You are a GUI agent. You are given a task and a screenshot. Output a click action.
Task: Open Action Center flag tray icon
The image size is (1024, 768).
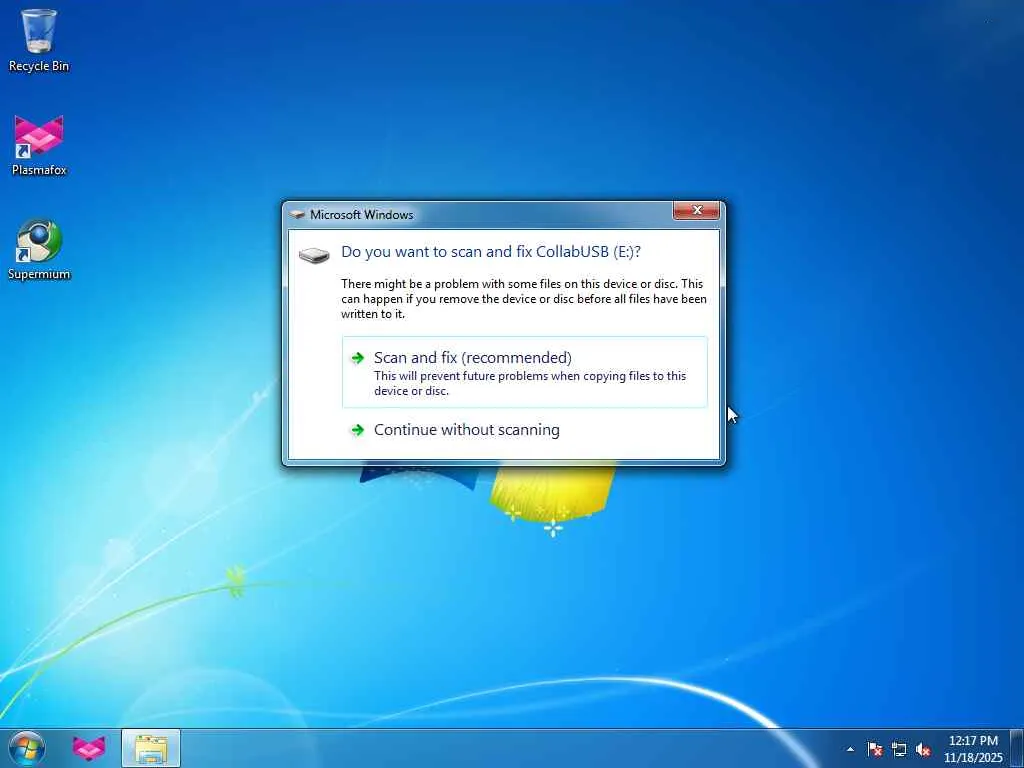tap(875, 749)
